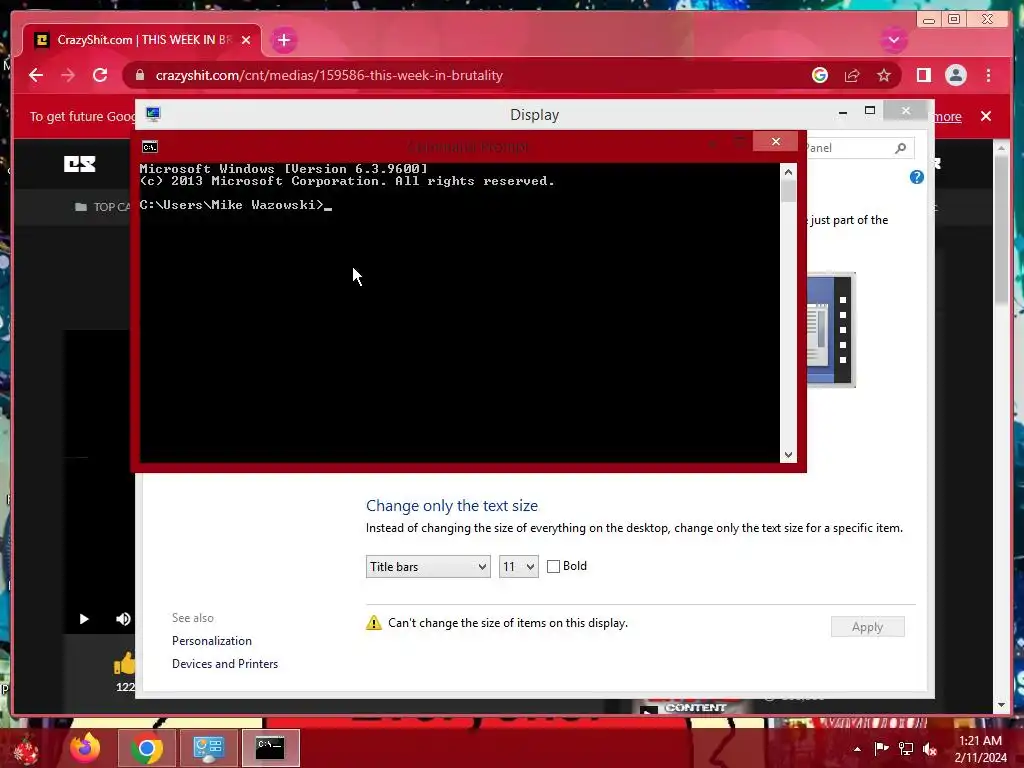Click 'Change only the text size' heading
Screen dimensions: 1024x768
click(x=452, y=505)
